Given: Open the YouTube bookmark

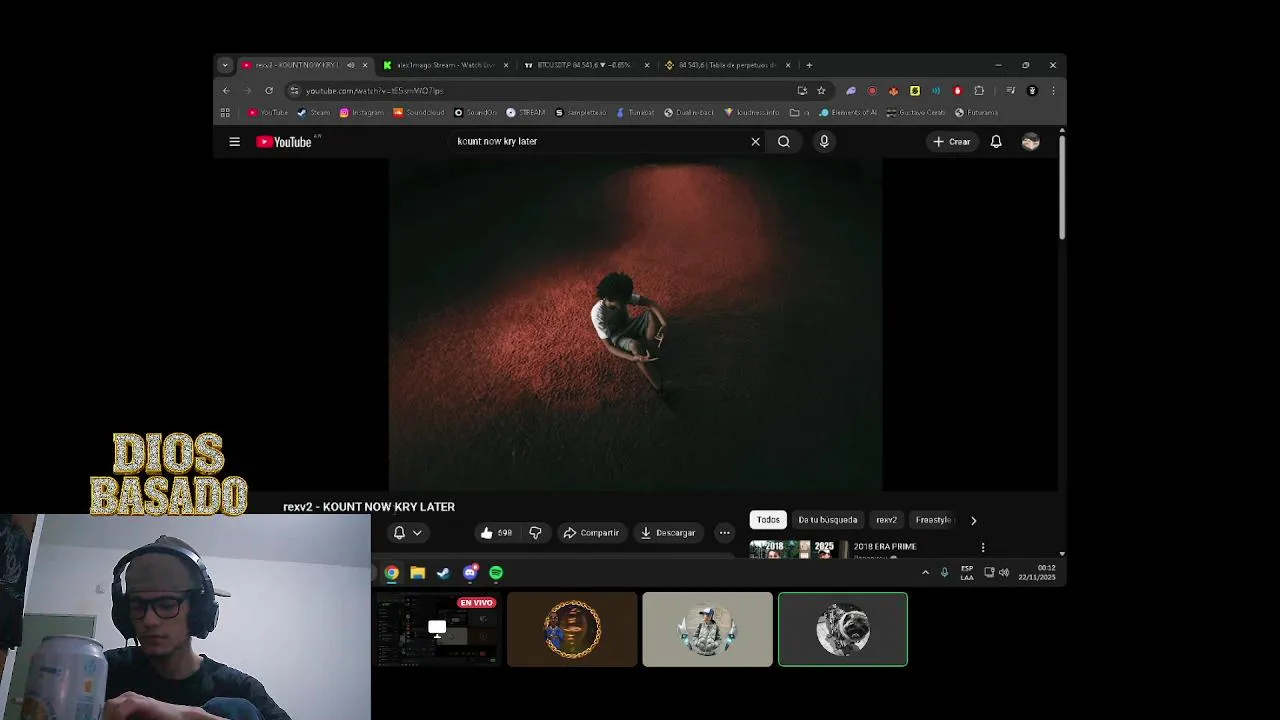Looking at the screenshot, I should [x=268, y=113].
